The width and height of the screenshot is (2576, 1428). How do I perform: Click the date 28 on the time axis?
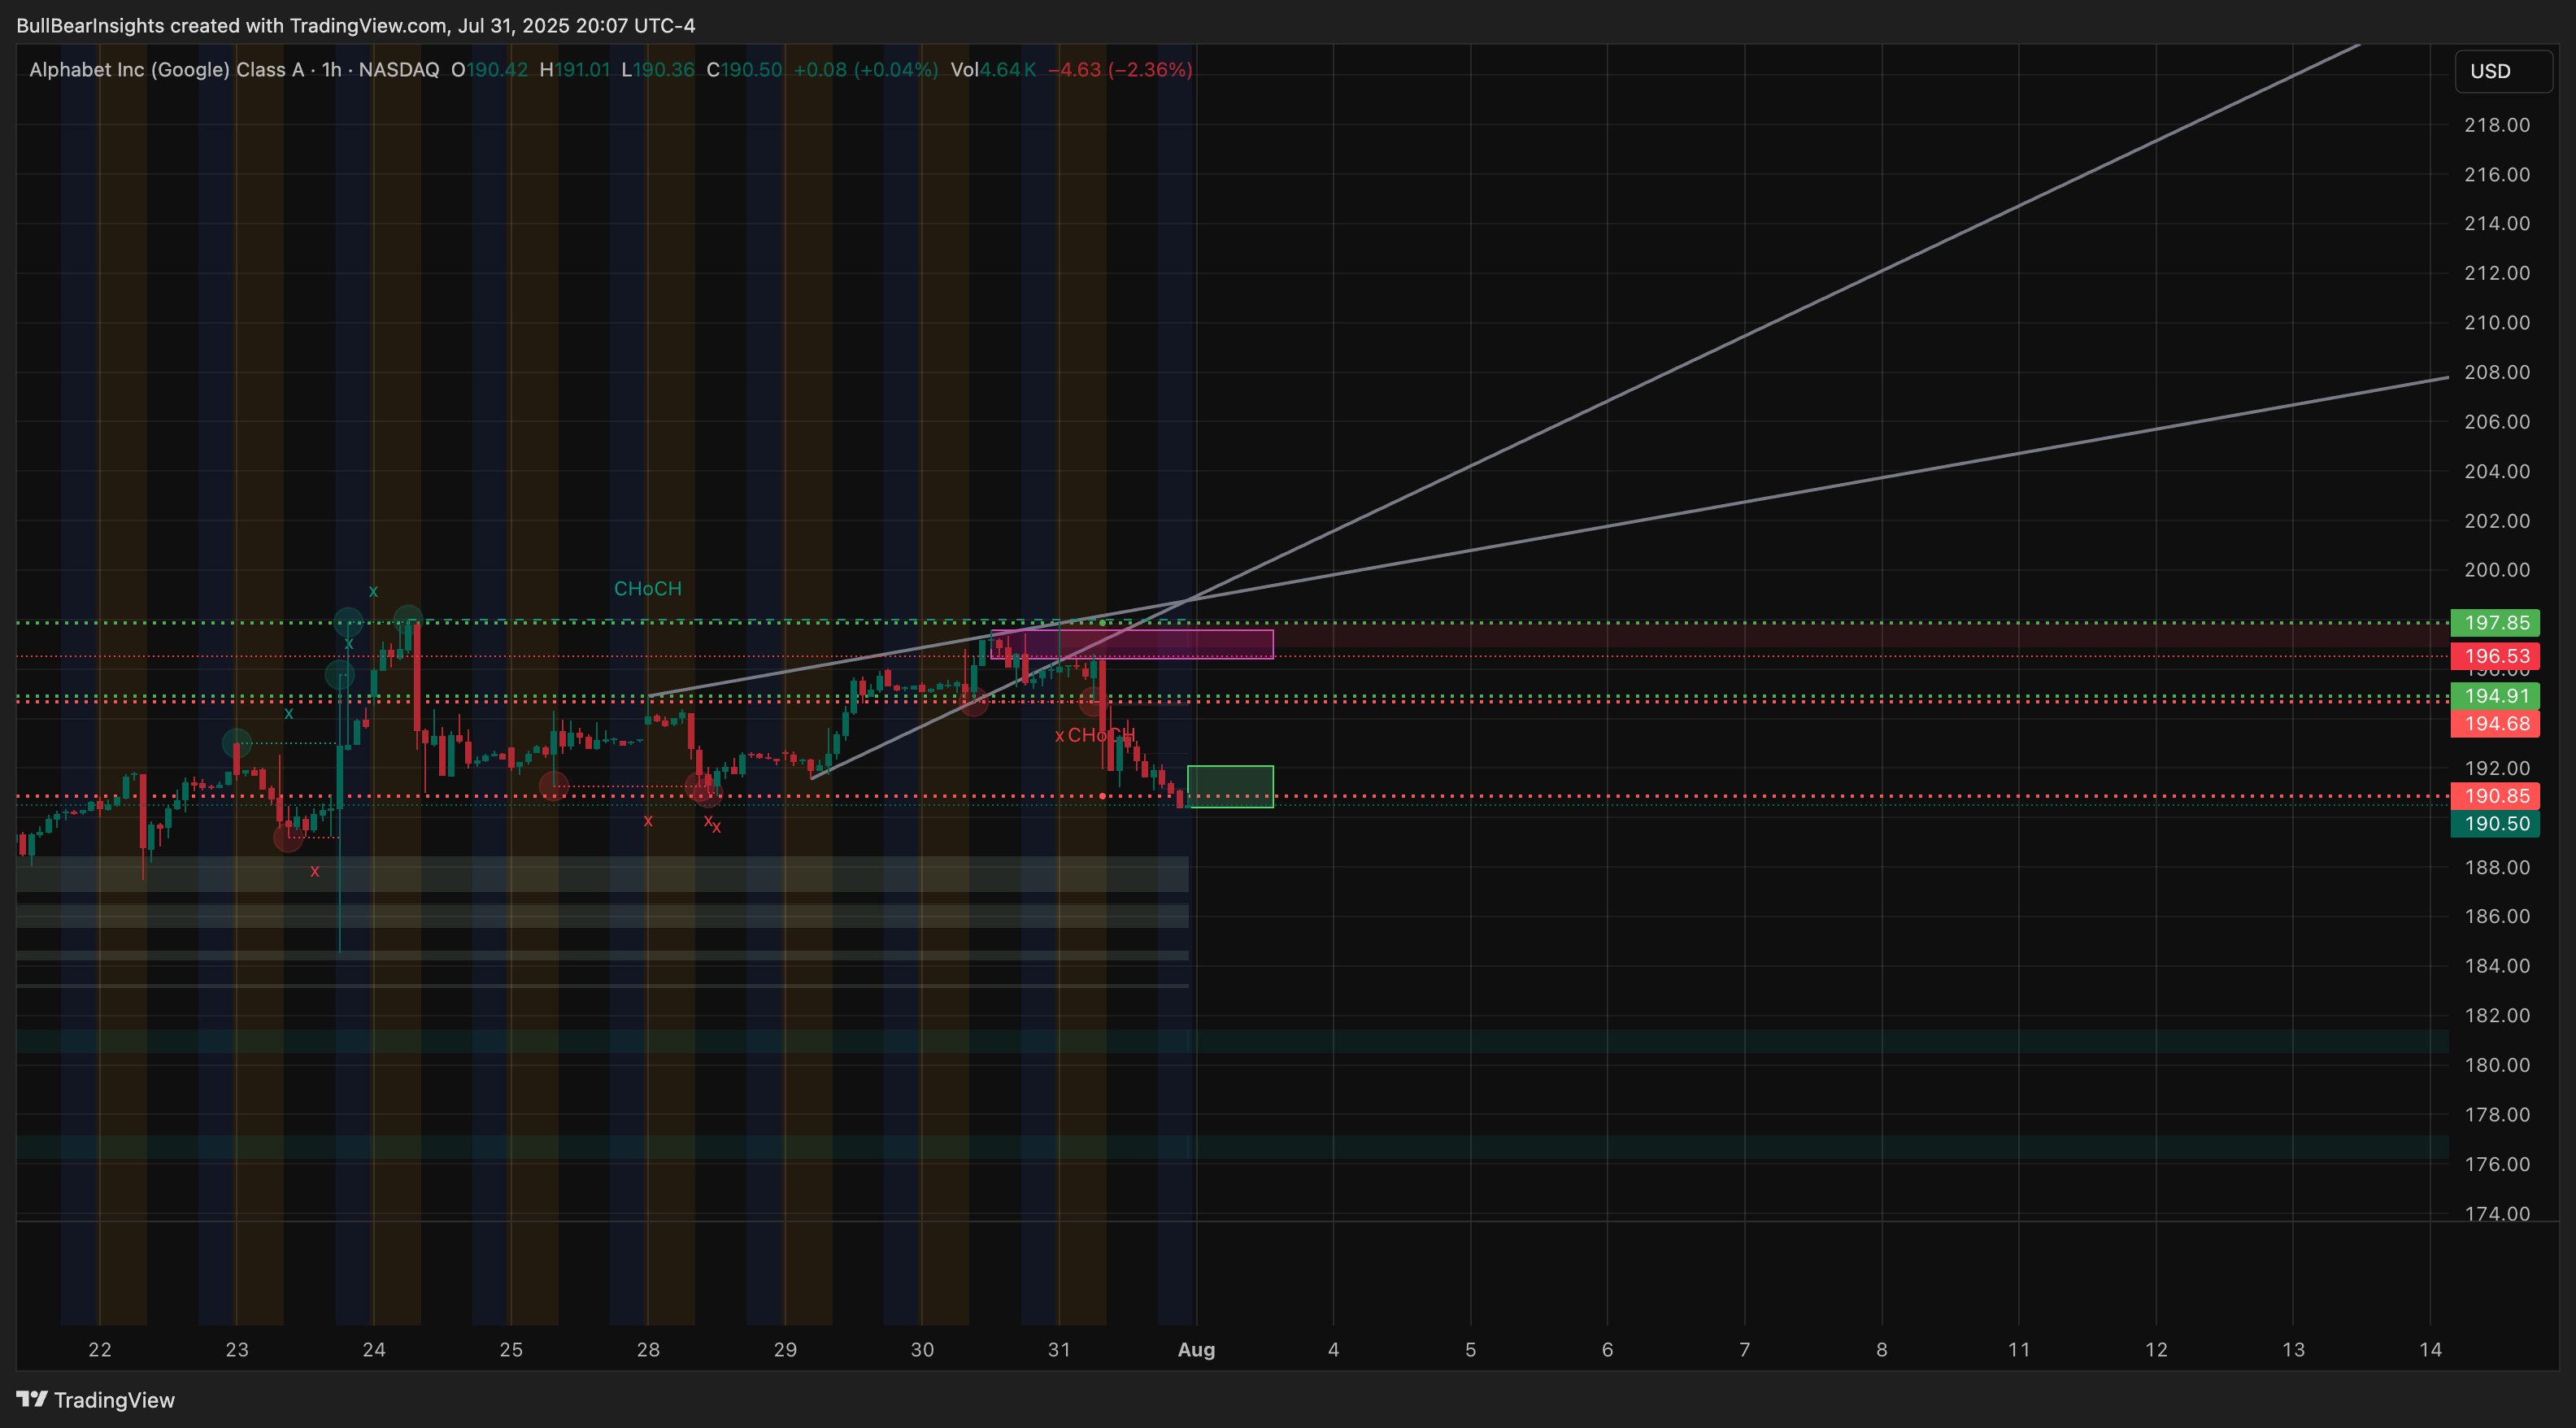tap(648, 1350)
